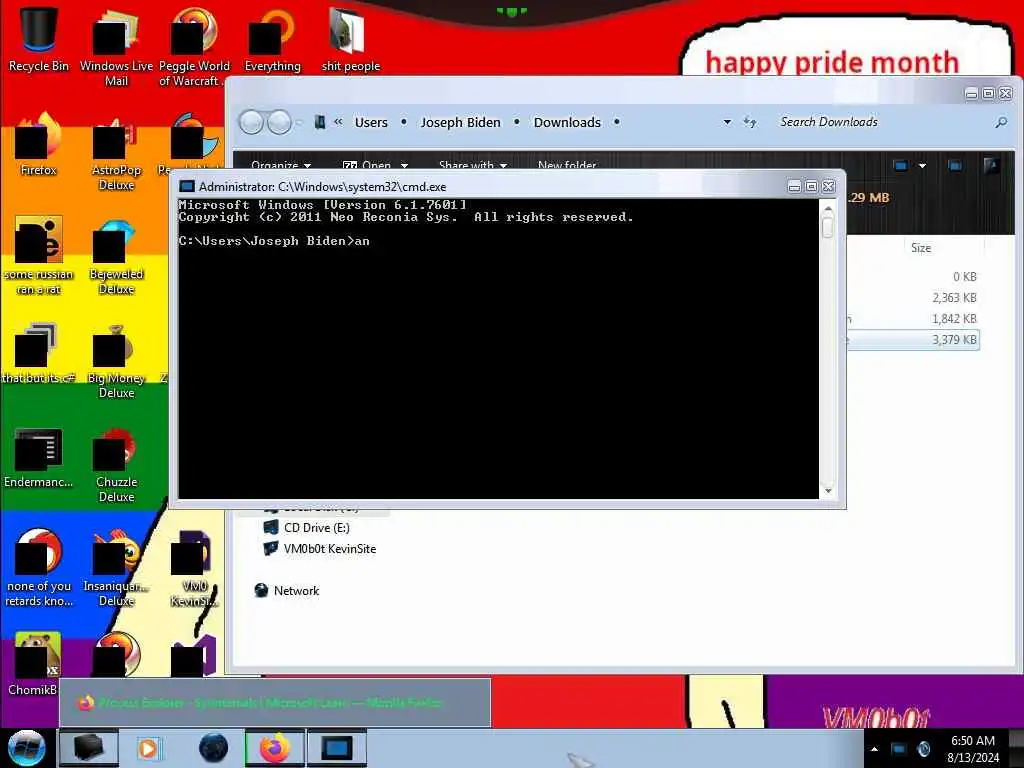Select the file row sized 1,842 KB
This screenshot has height=768, width=1024.
[x=914, y=319]
